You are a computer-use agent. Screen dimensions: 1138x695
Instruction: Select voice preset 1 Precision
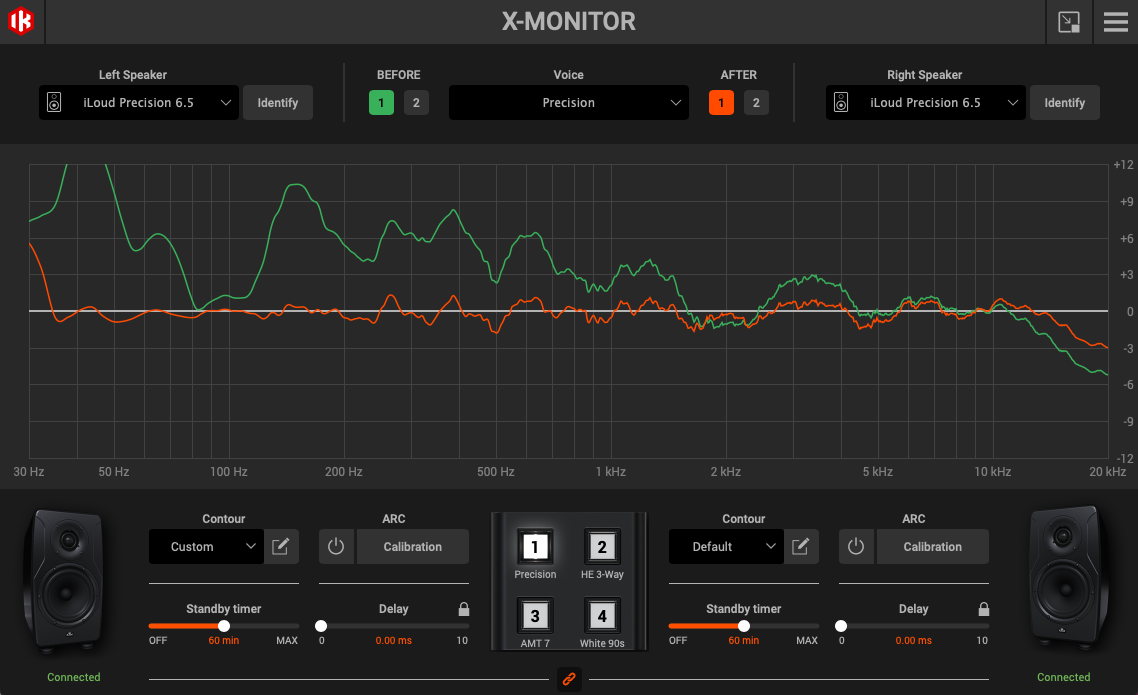point(535,546)
